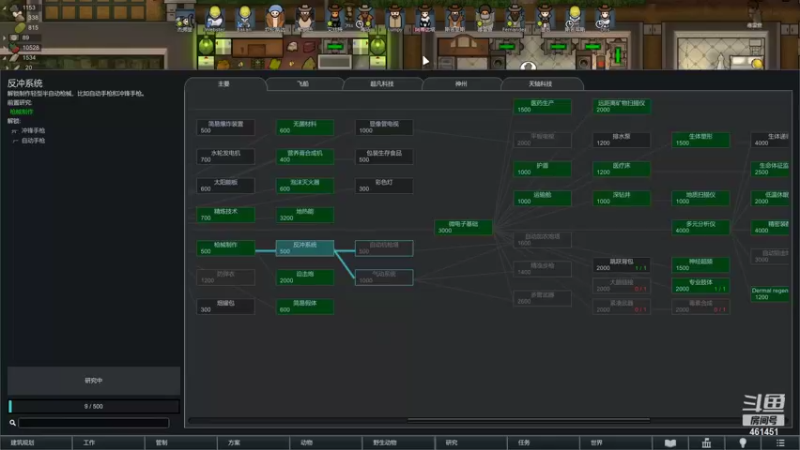Open the 管制 bottom menu
Viewport: 800px width, 450px height.
click(x=181, y=443)
